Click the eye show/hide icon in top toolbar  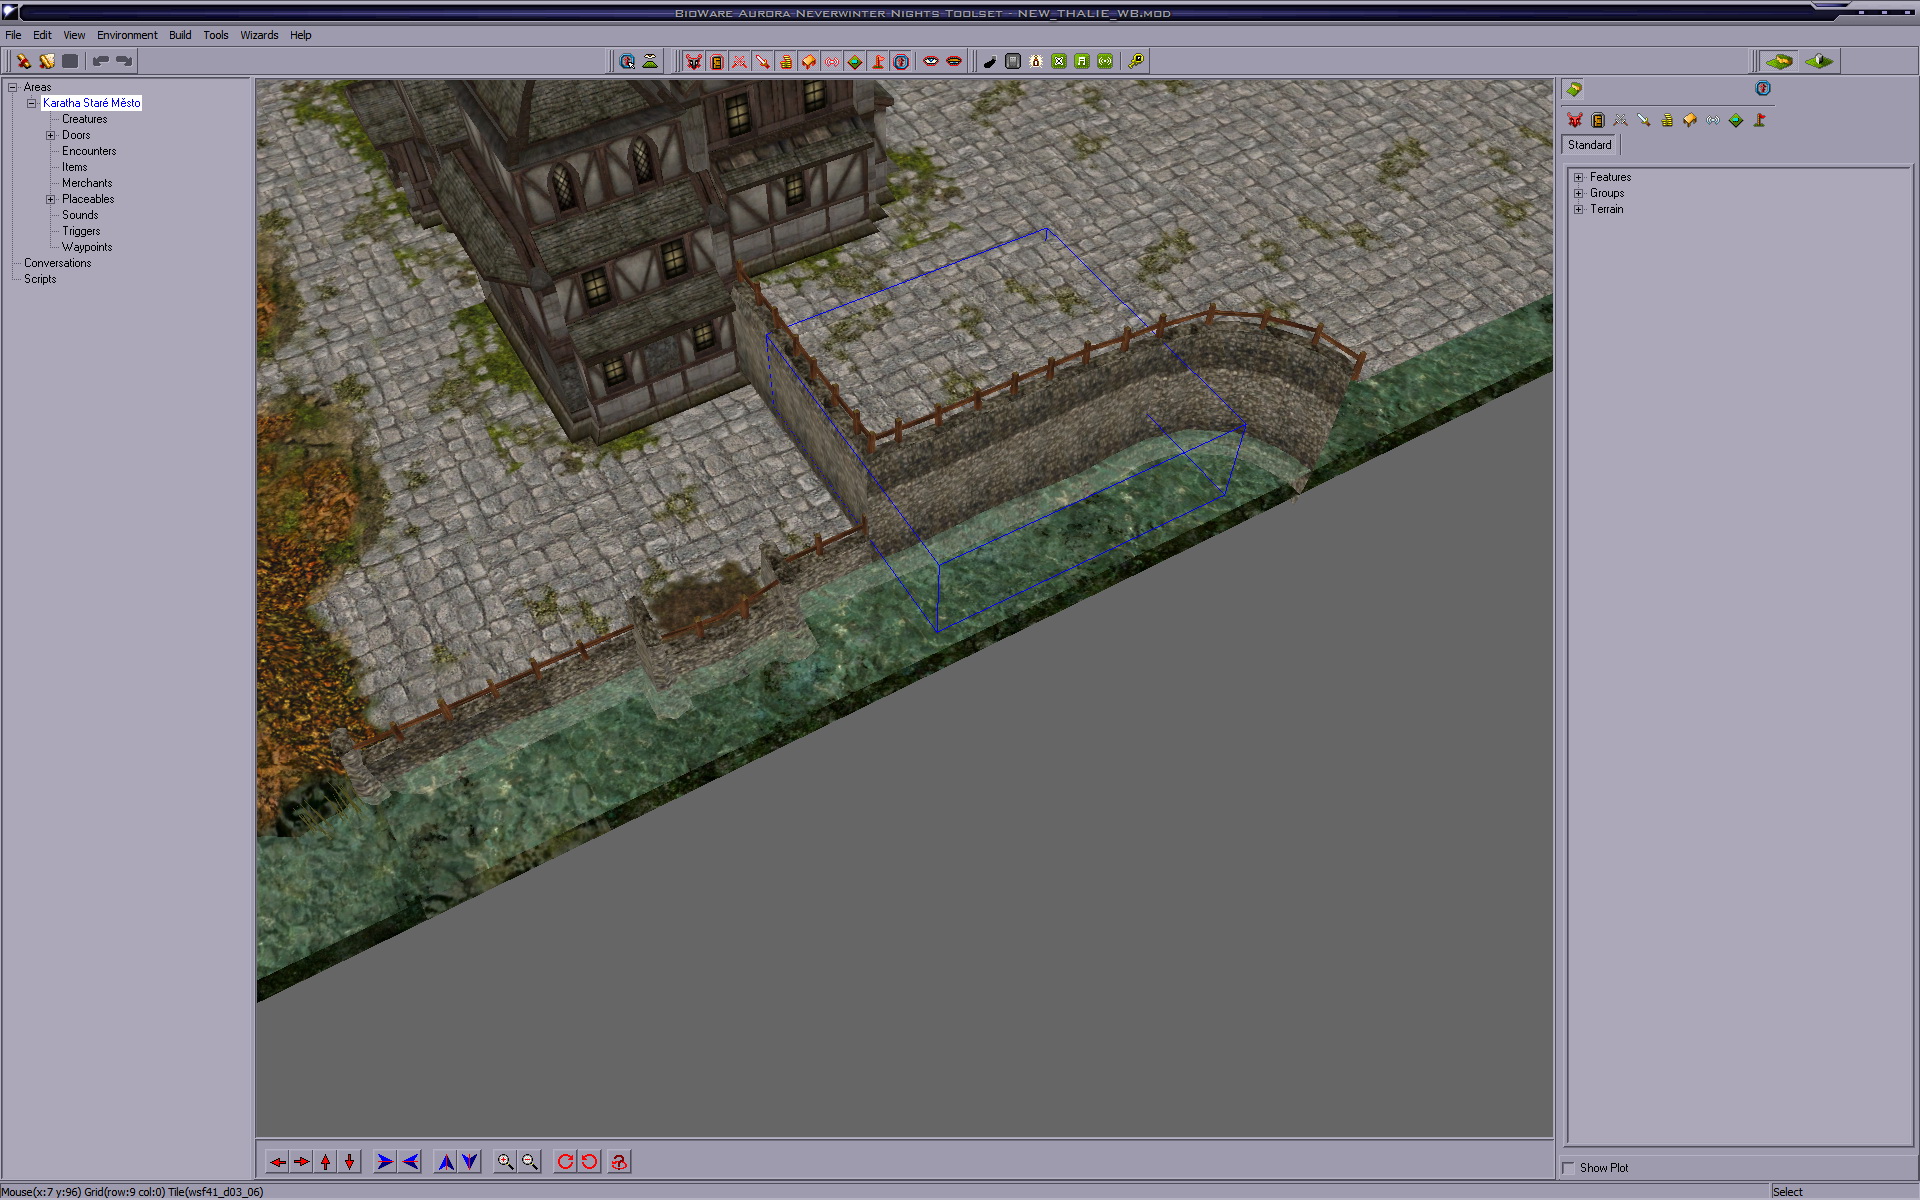[x=931, y=62]
